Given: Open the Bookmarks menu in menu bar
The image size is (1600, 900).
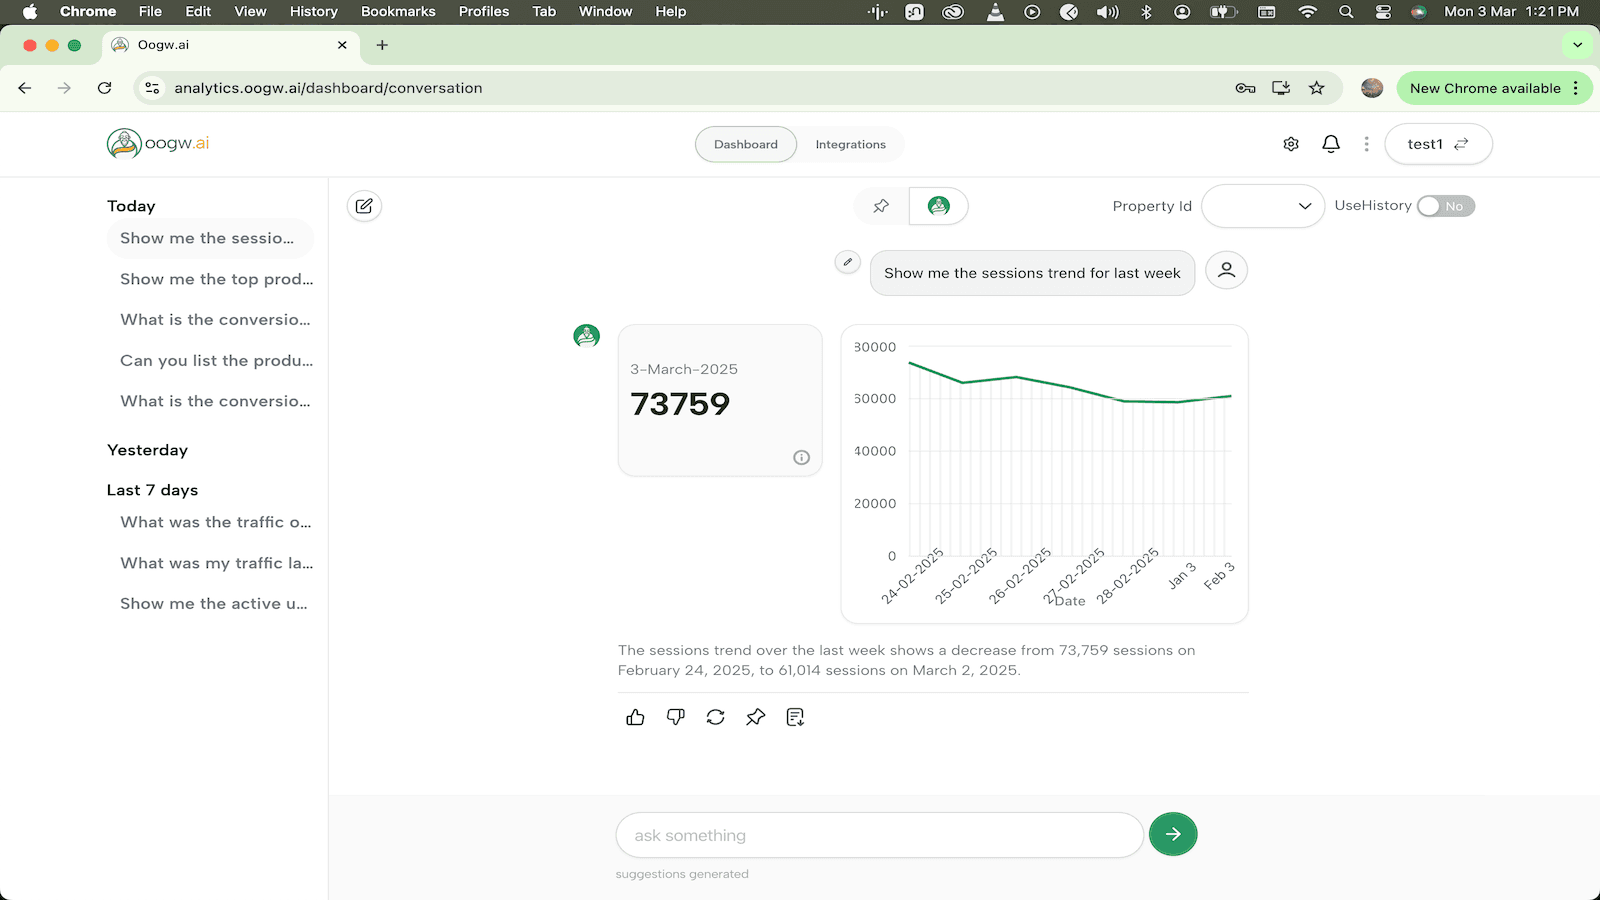Looking at the screenshot, I should pos(398,11).
